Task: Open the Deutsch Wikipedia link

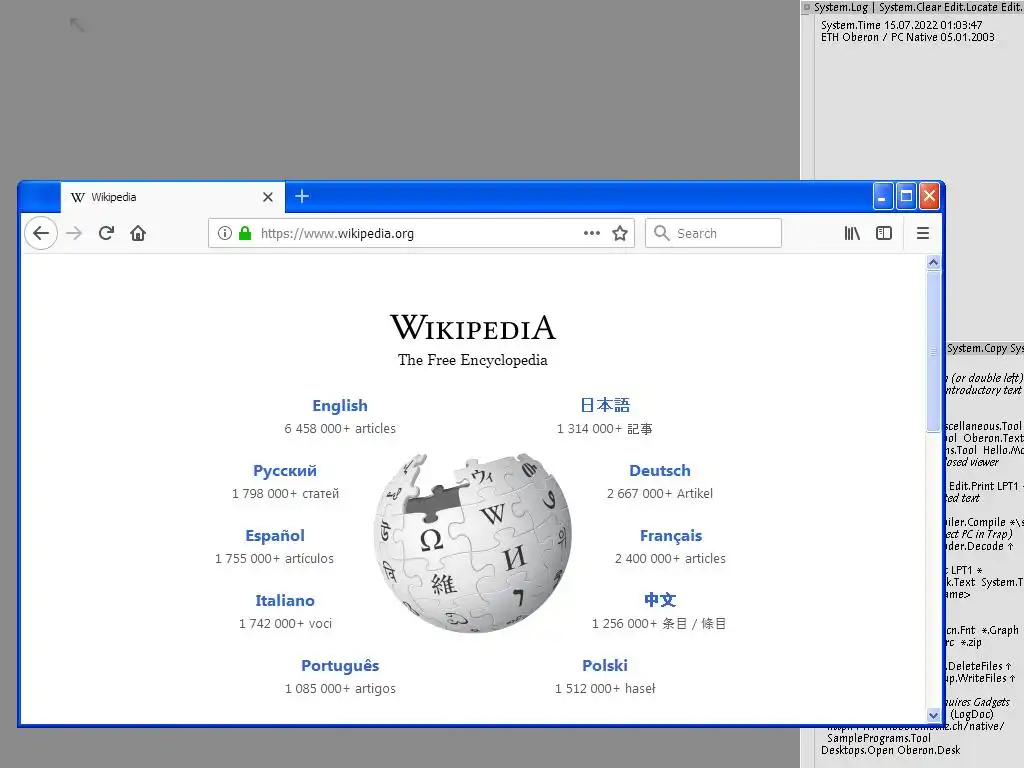Action: coord(660,471)
